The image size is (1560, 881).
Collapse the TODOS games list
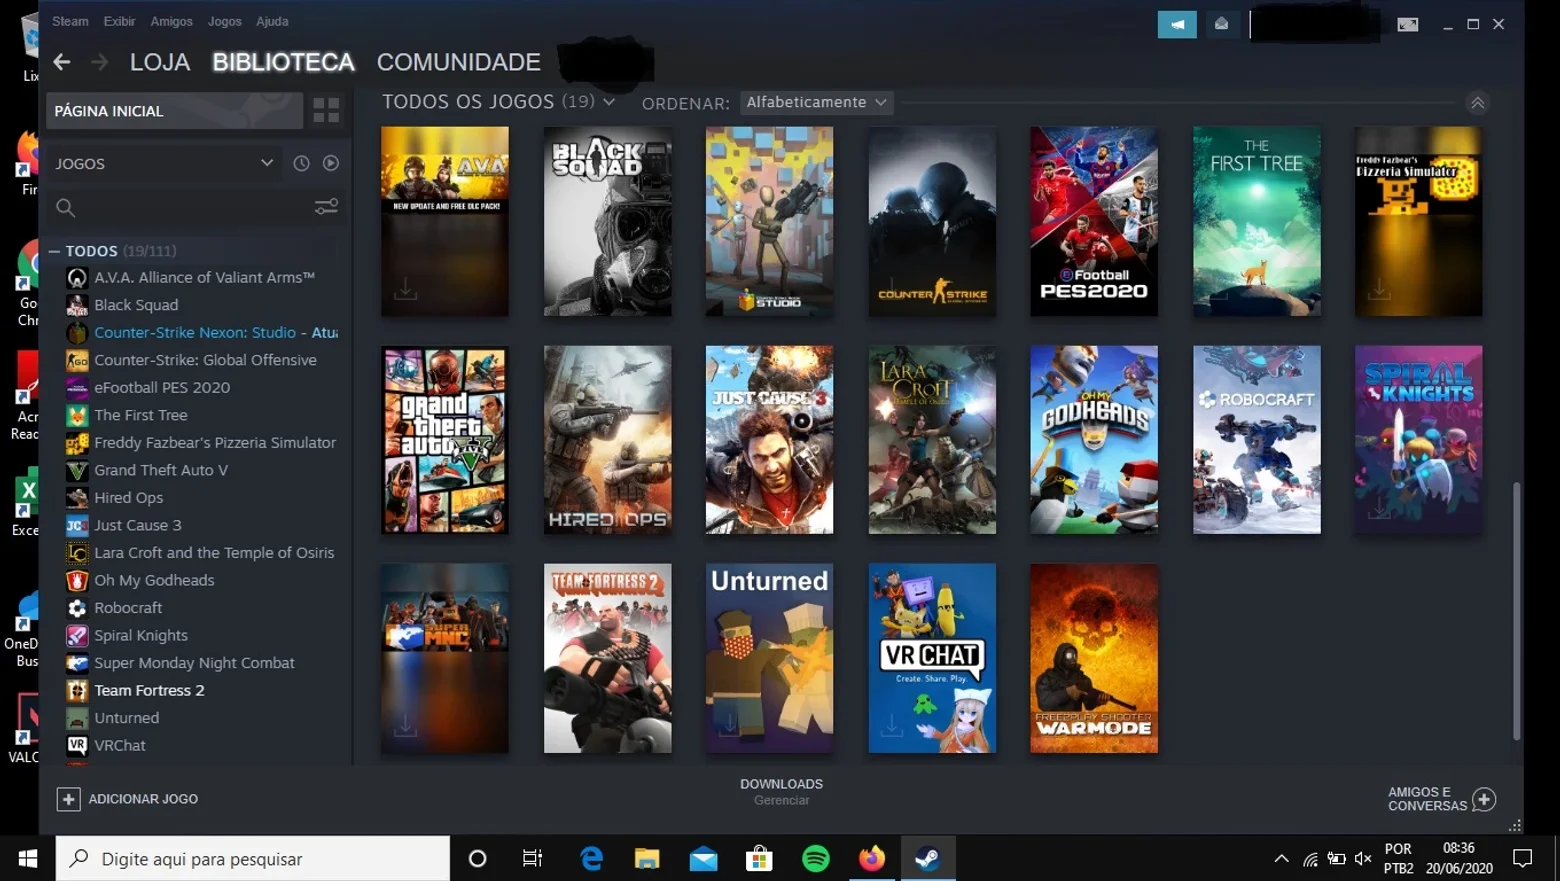click(x=54, y=251)
